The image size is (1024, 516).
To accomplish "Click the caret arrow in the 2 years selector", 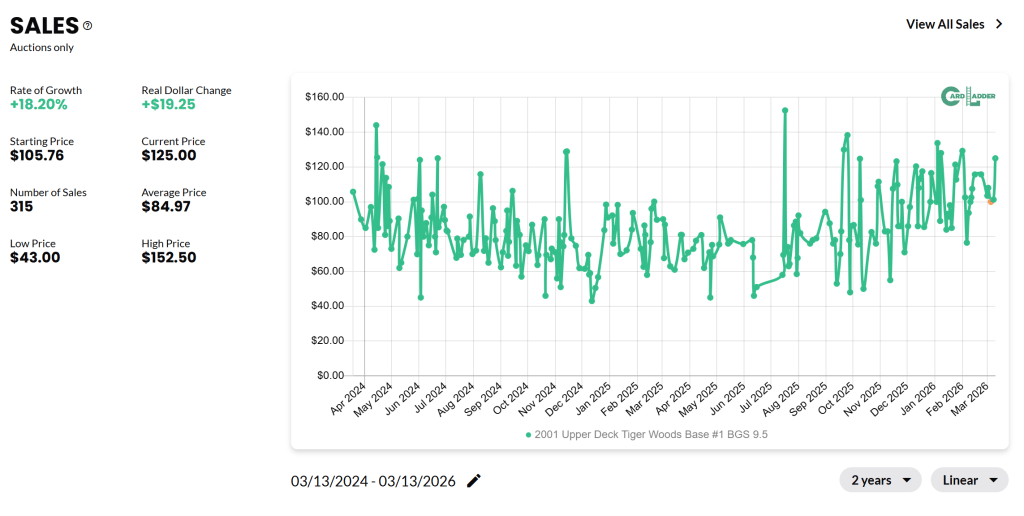I will [x=906, y=480].
